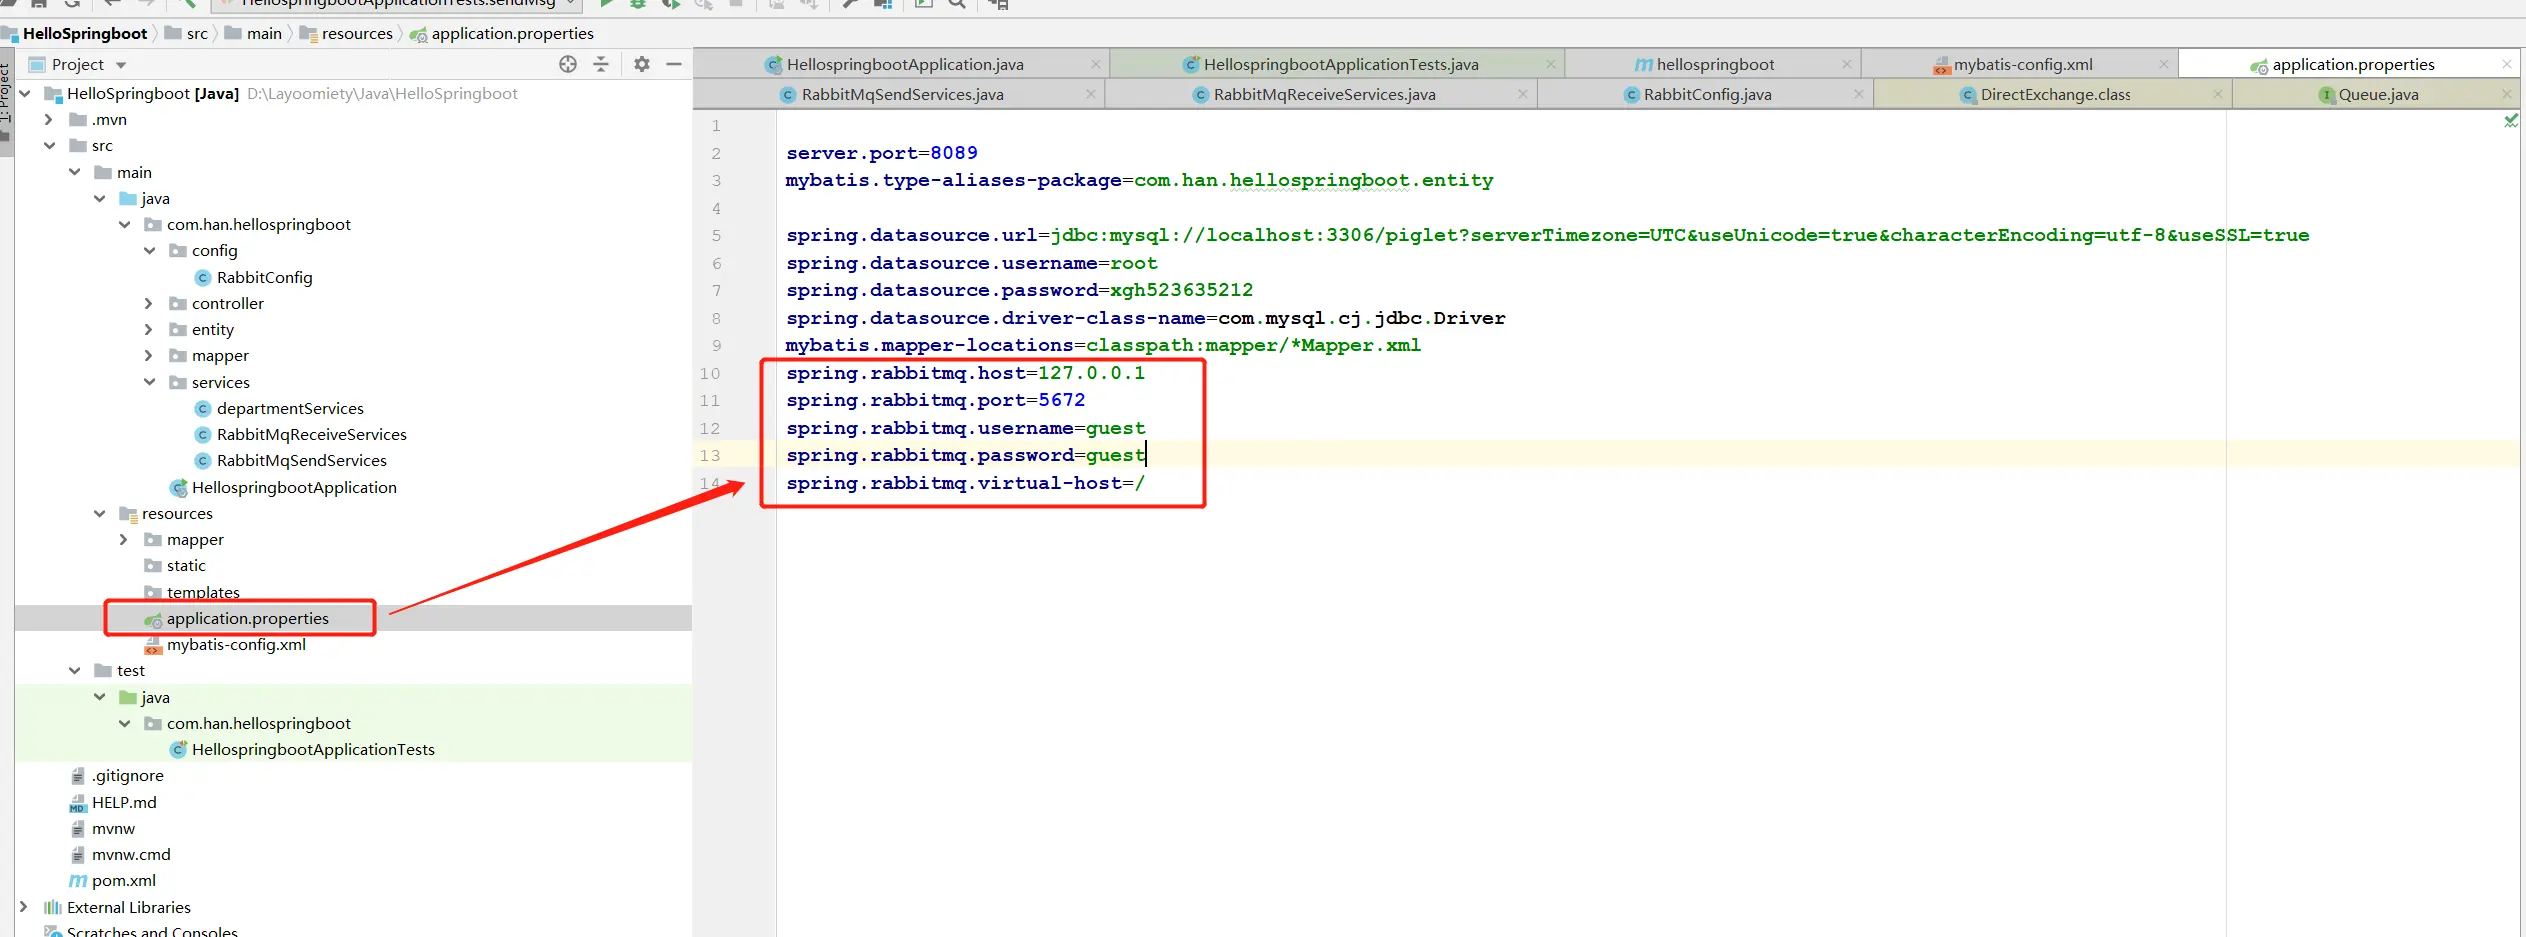Screen dimensions: 2526x937
Task: Select the static folder in tree
Action: coord(186,565)
